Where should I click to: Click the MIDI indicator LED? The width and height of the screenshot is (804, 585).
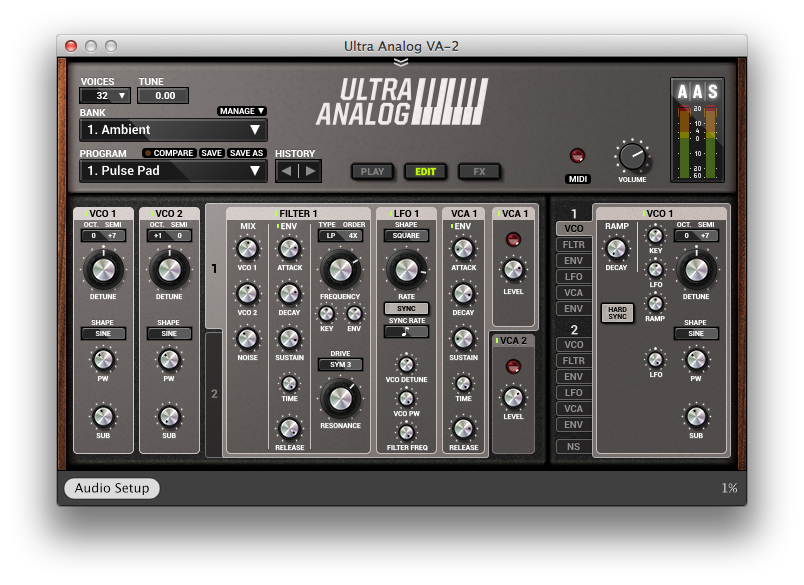pyautogui.click(x=577, y=155)
